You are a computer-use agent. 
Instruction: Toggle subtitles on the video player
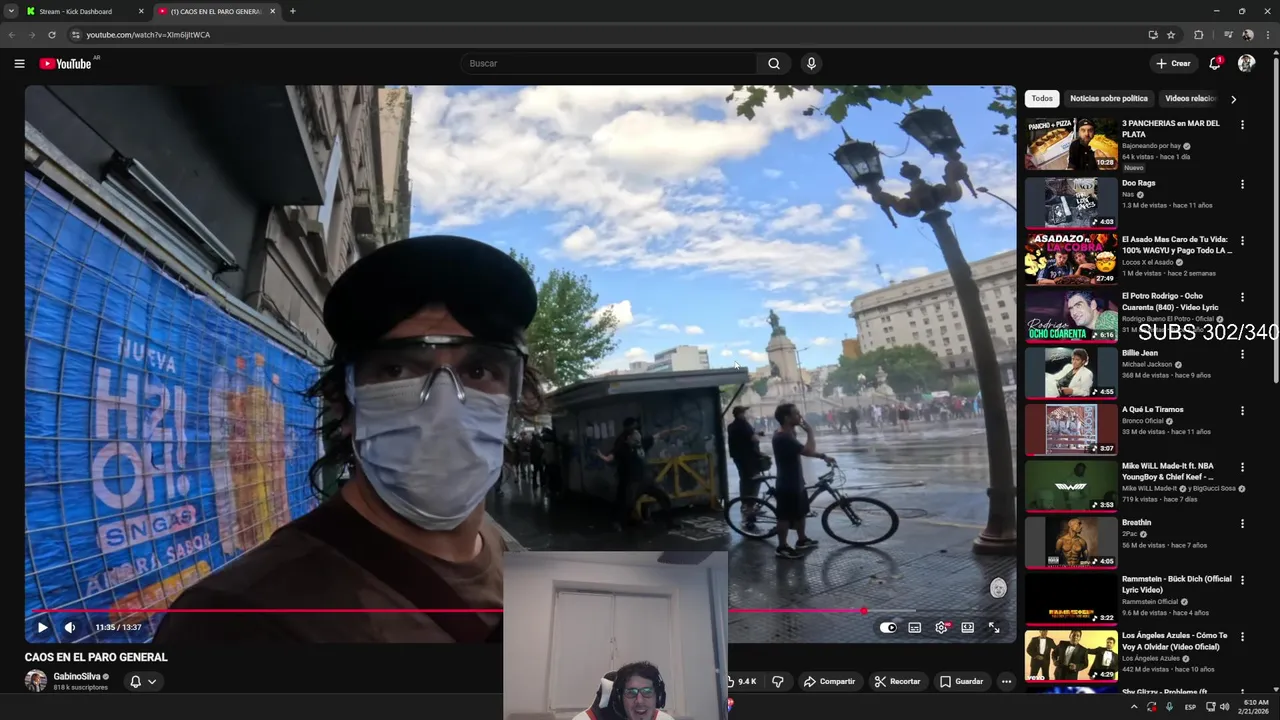914,627
